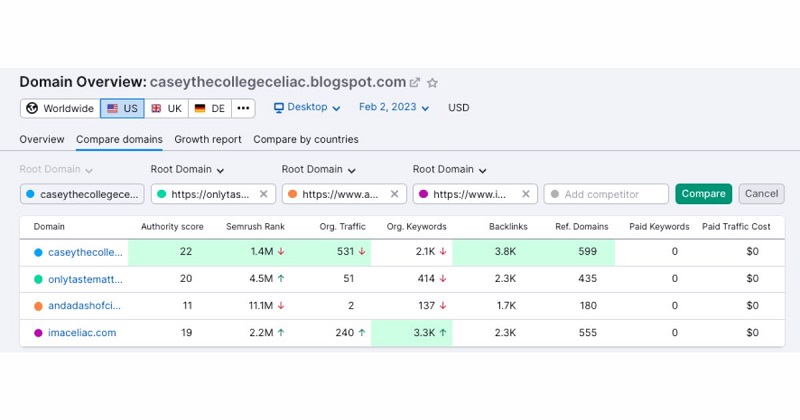Click the USD currency label

pyautogui.click(x=459, y=108)
